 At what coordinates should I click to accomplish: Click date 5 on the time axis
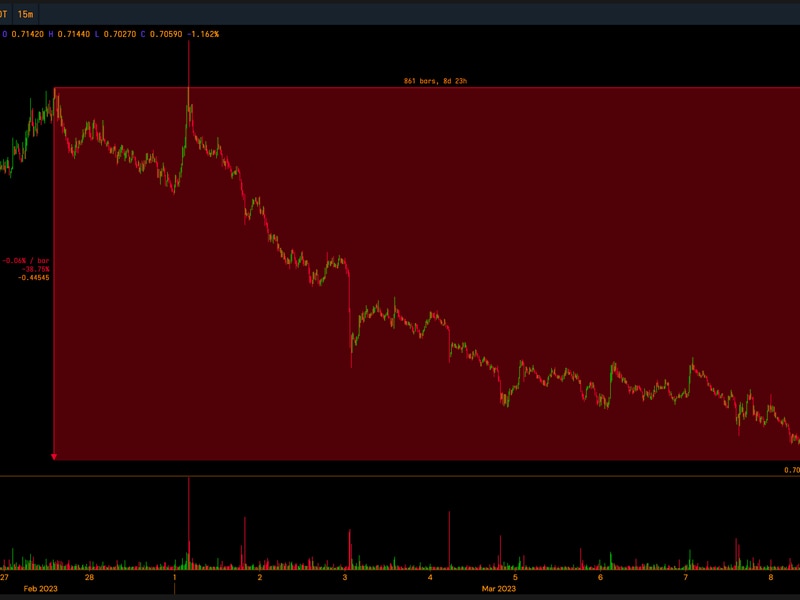515,577
